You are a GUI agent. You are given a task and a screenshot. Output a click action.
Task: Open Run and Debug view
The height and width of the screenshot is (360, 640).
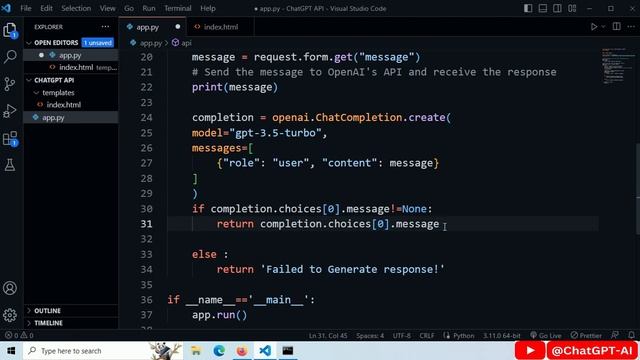click(10, 111)
